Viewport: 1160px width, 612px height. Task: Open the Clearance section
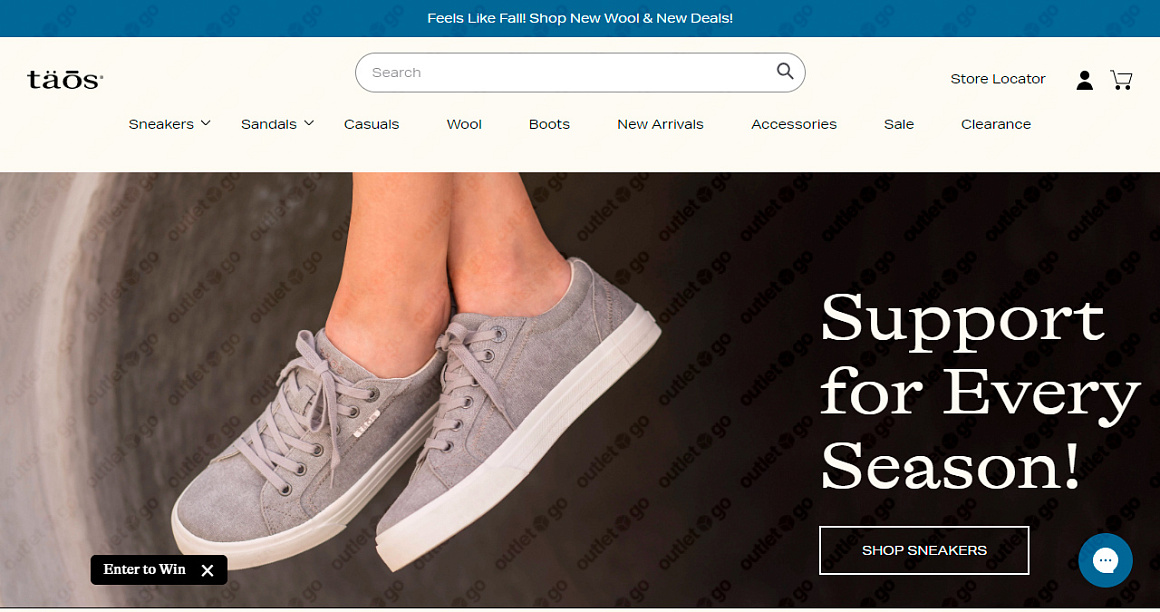tap(996, 124)
